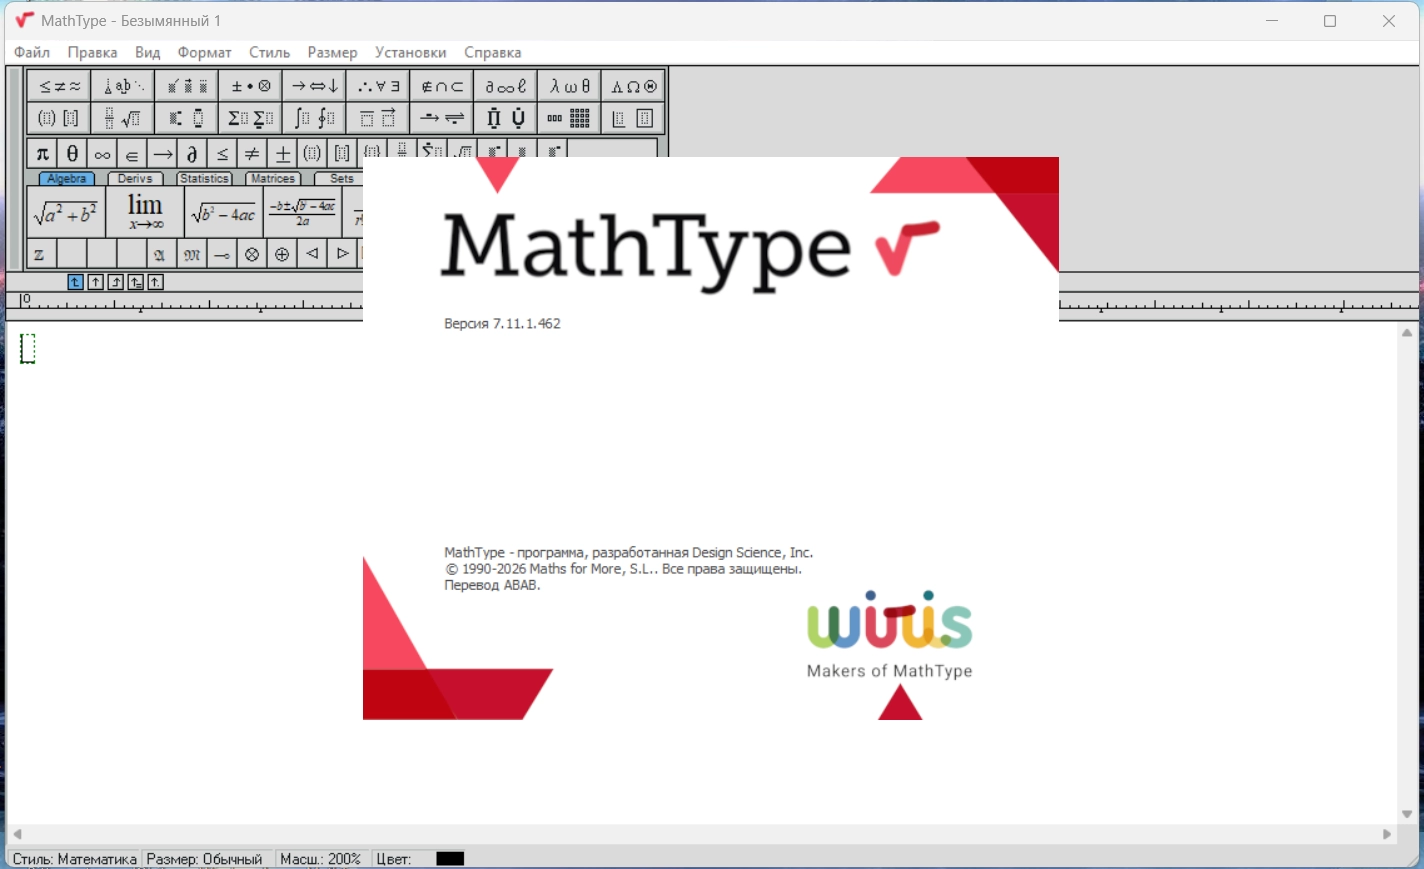Open the set theory symbols palette (∉∩⊂)
Viewport: 1424px width, 869px height.
click(442, 86)
